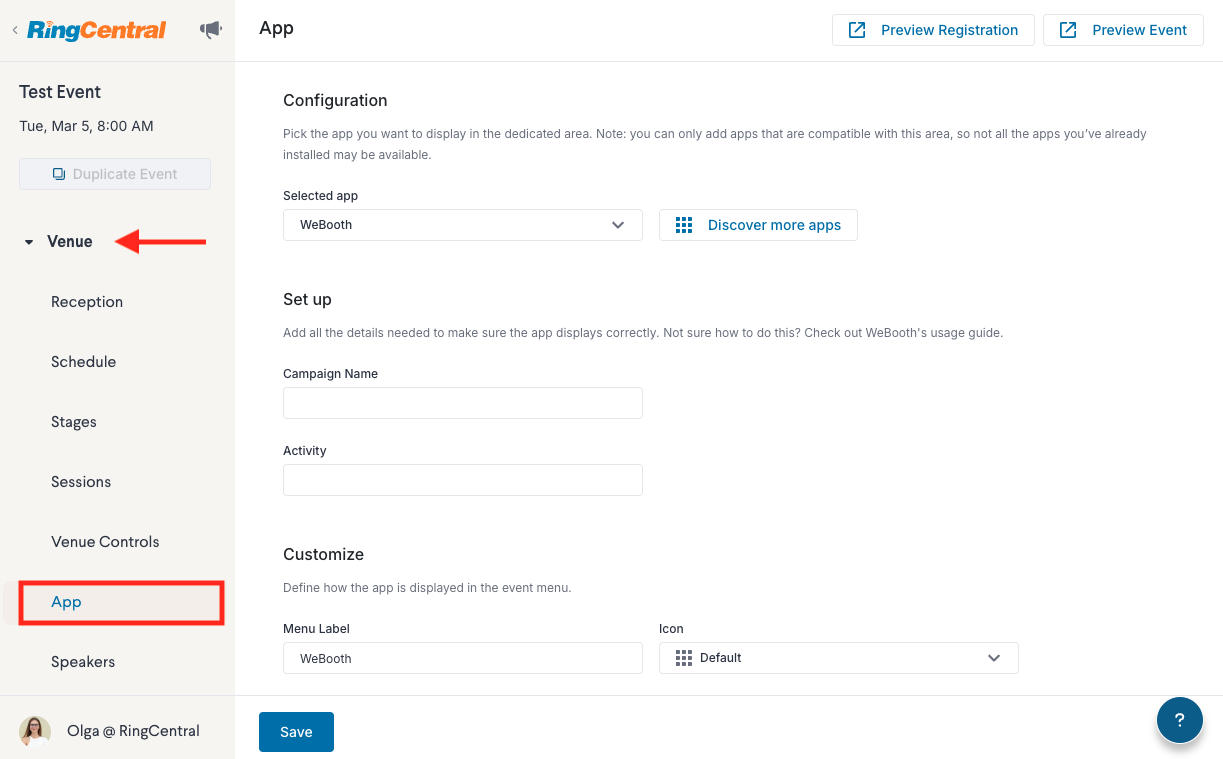The width and height of the screenshot is (1223, 759).
Task: Open Venue Controls in sidebar
Action: click(x=105, y=542)
